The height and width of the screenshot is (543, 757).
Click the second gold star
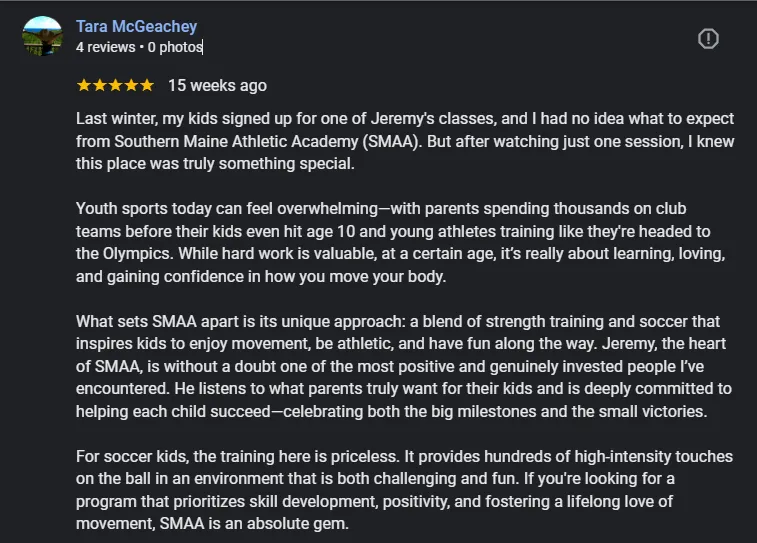pos(100,85)
